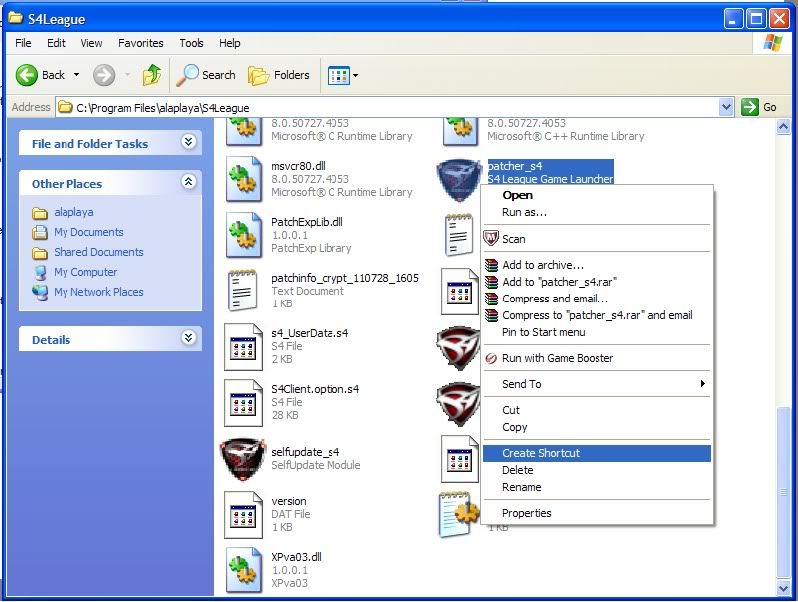This screenshot has height=602, width=798.
Task: Select the XPva03.dll file icon
Action: tap(244, 570)
